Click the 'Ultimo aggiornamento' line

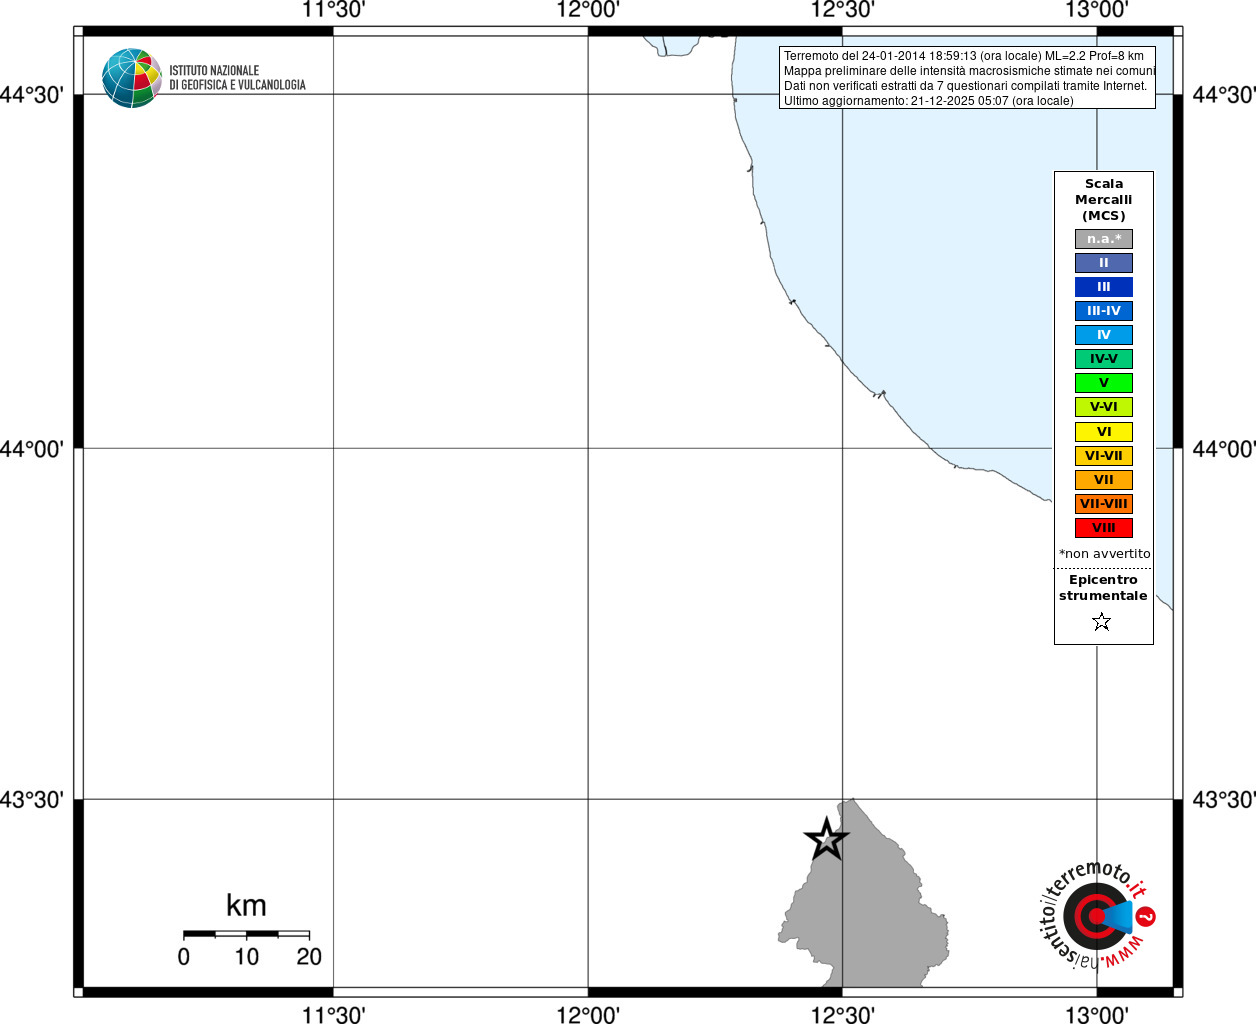(x=928, y=101)
